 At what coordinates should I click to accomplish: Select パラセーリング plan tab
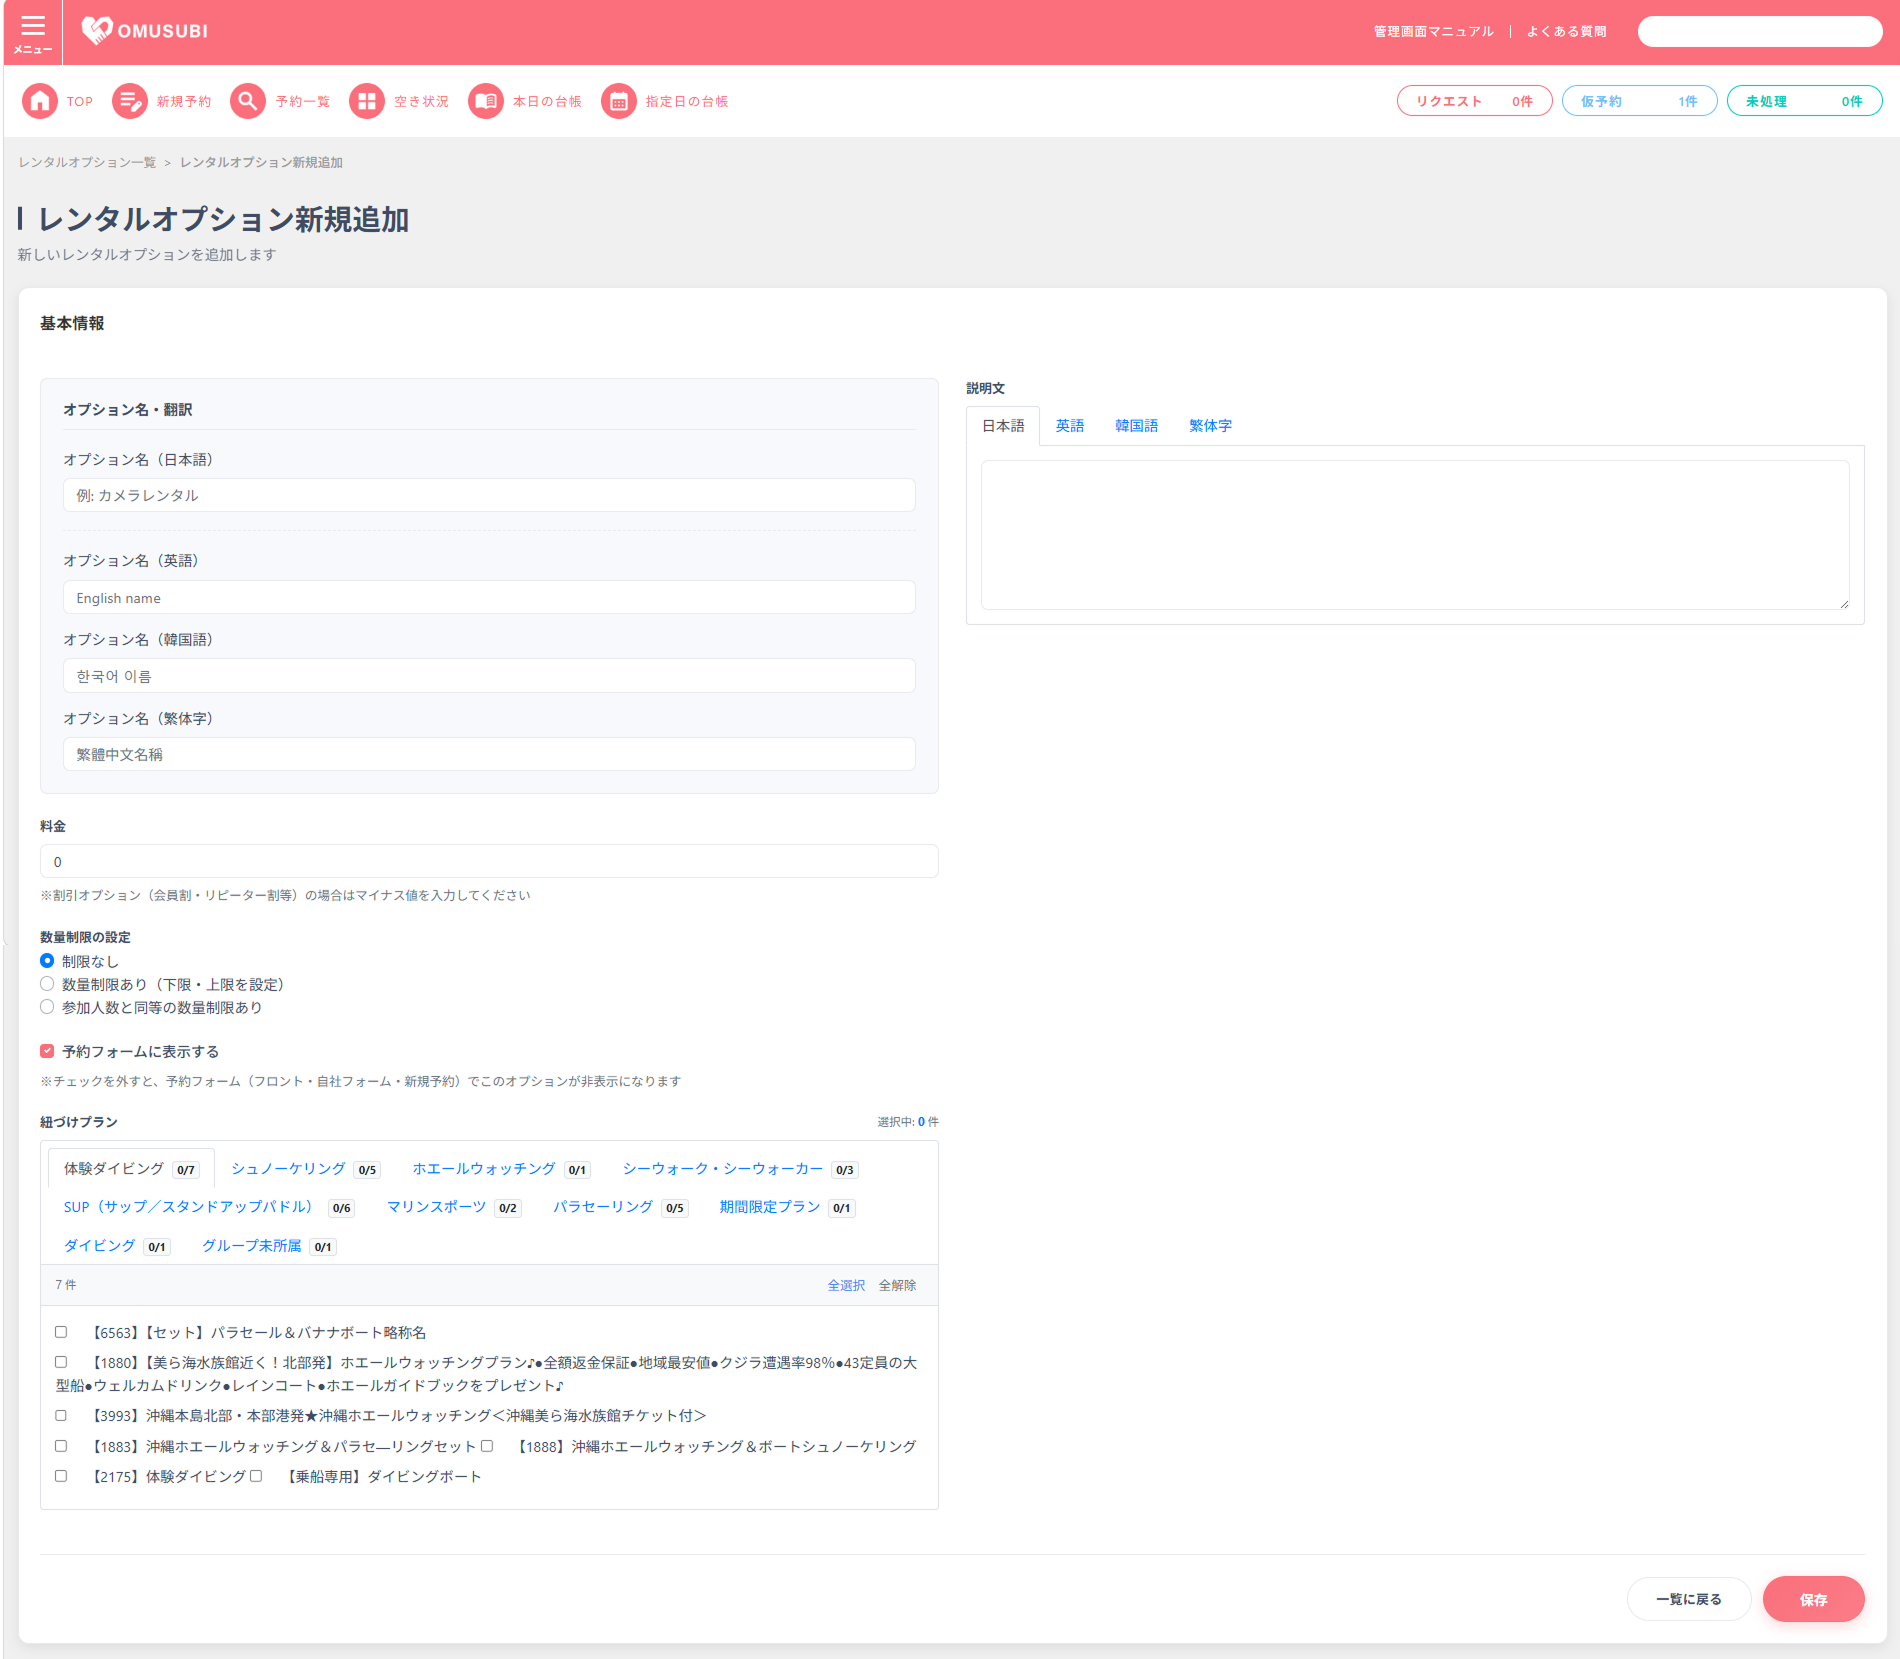pos(621,1207)
